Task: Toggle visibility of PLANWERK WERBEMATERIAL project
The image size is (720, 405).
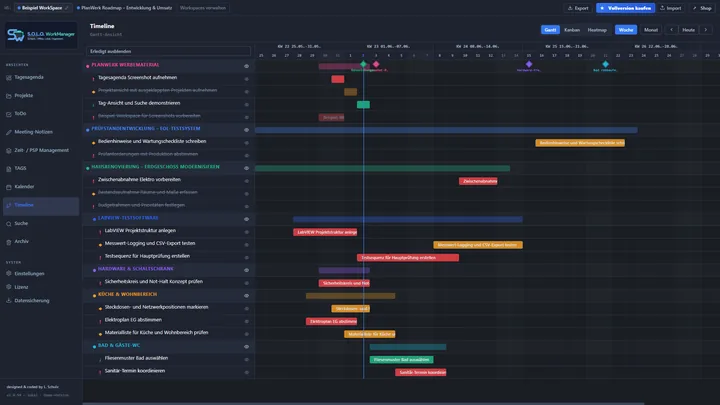Action: pyautogui.click(x=247, y=66)
